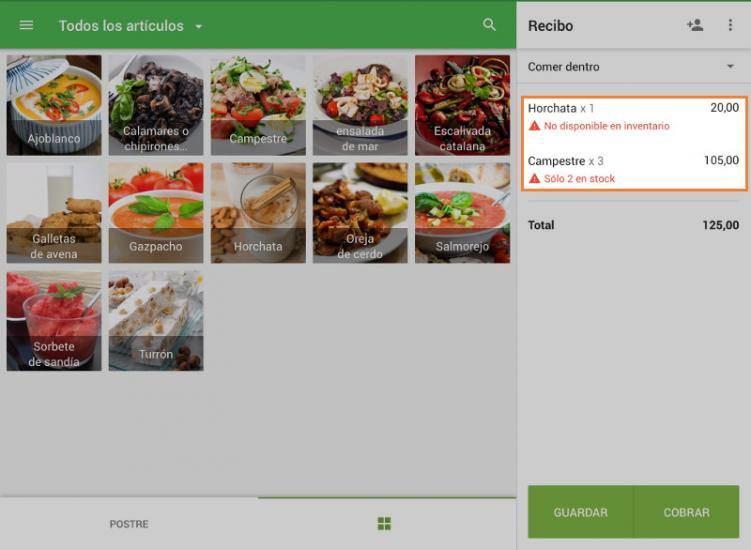Add Ajoblanco to the order

click(54, 105)
